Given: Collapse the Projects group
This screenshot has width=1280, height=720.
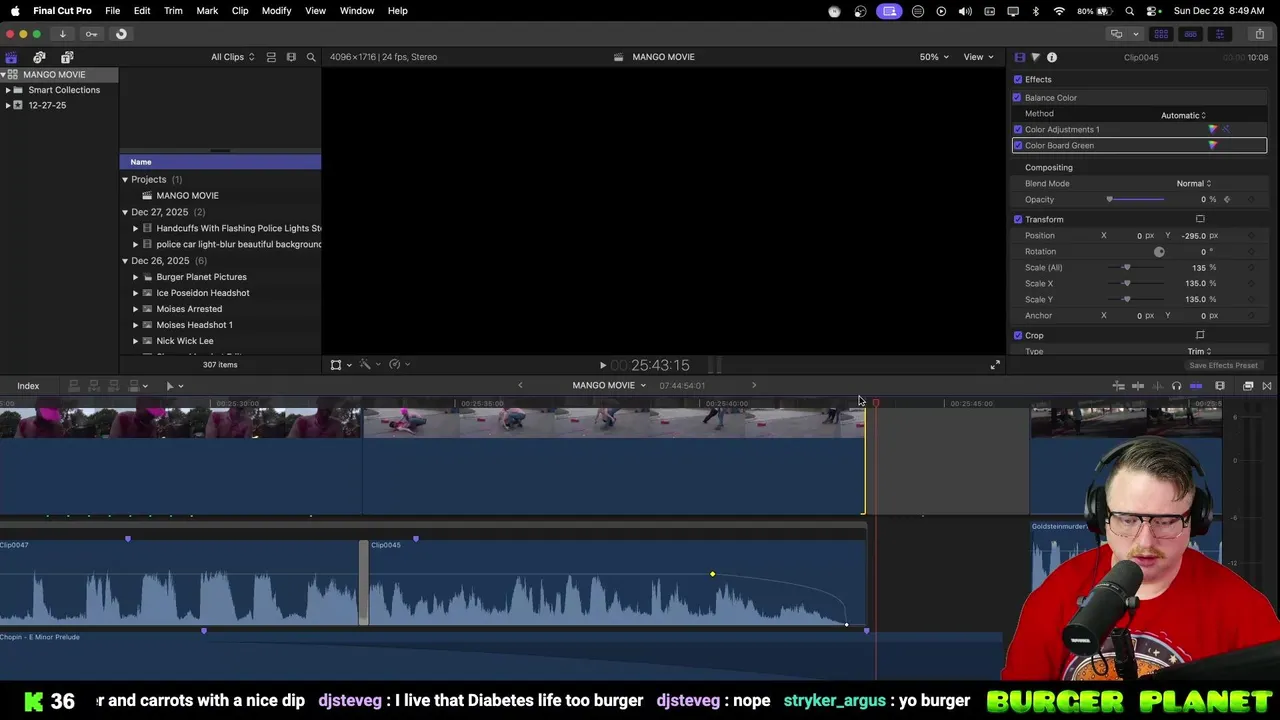Looking at the screenshot, I should pyautogui.click(x=125, y=179).
